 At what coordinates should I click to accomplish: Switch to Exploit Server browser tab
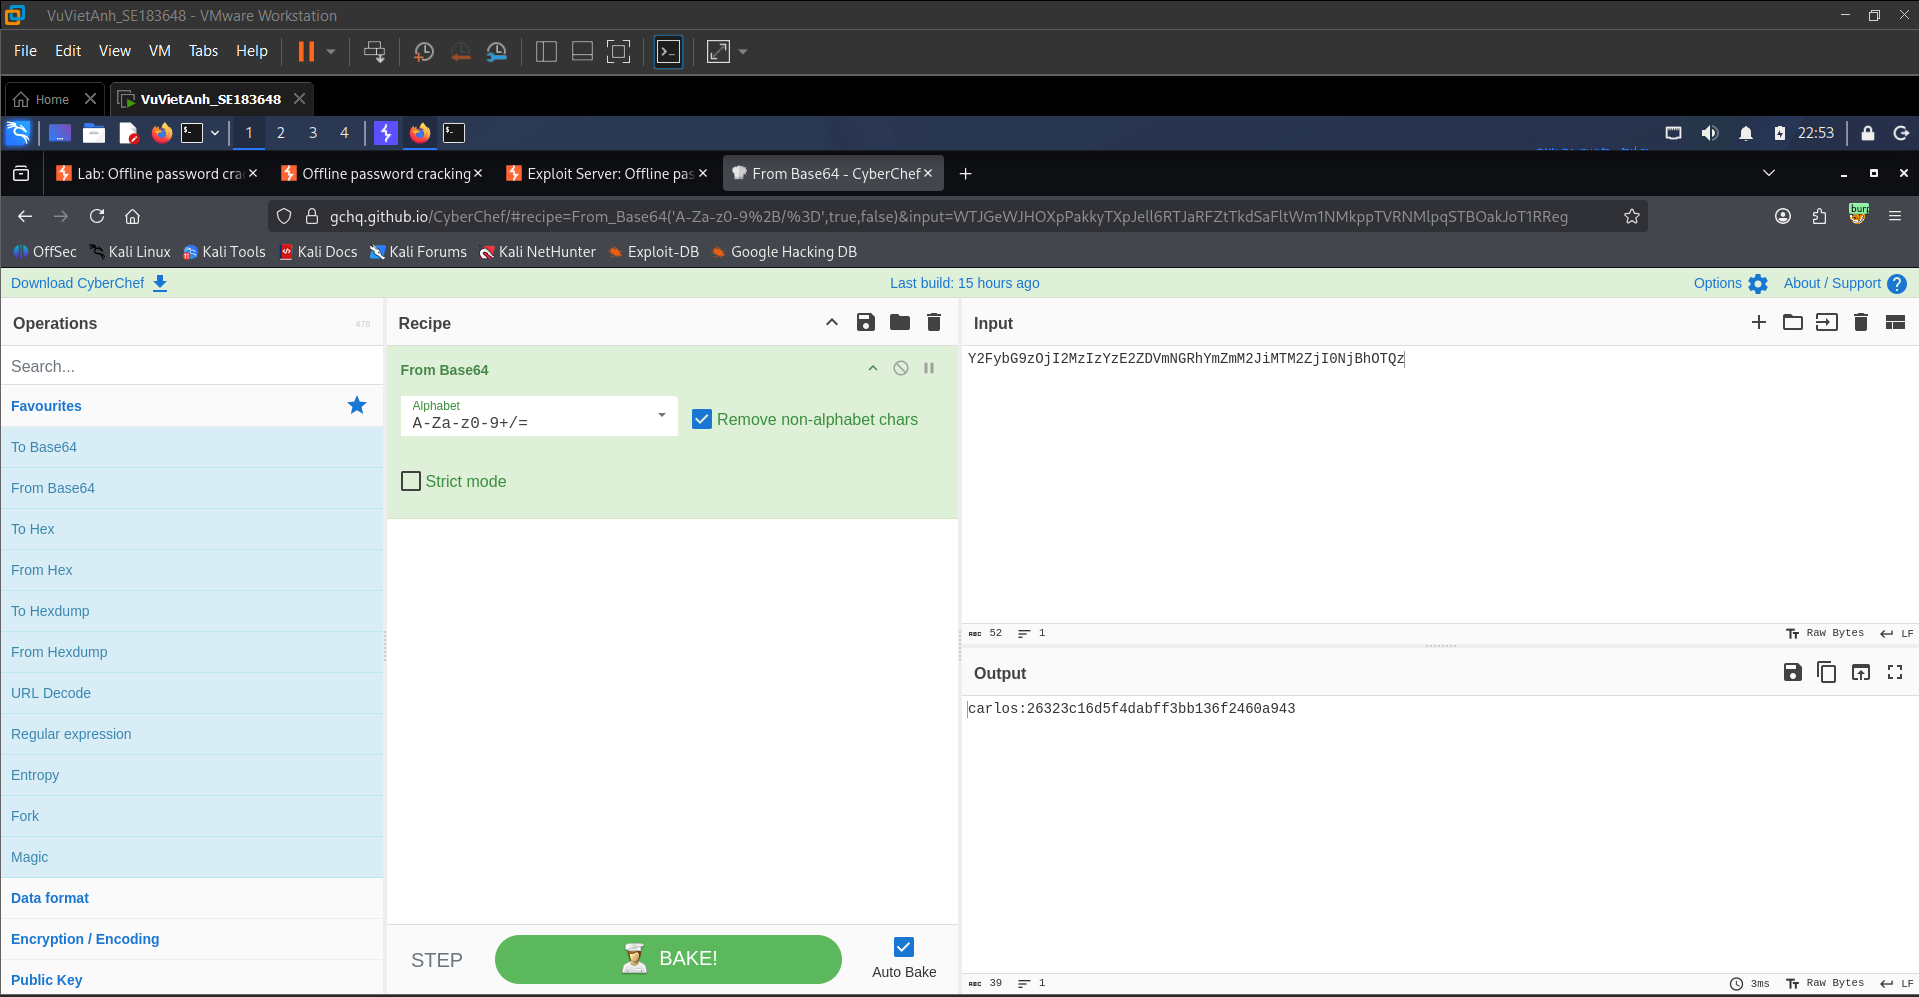click(607, 173)
